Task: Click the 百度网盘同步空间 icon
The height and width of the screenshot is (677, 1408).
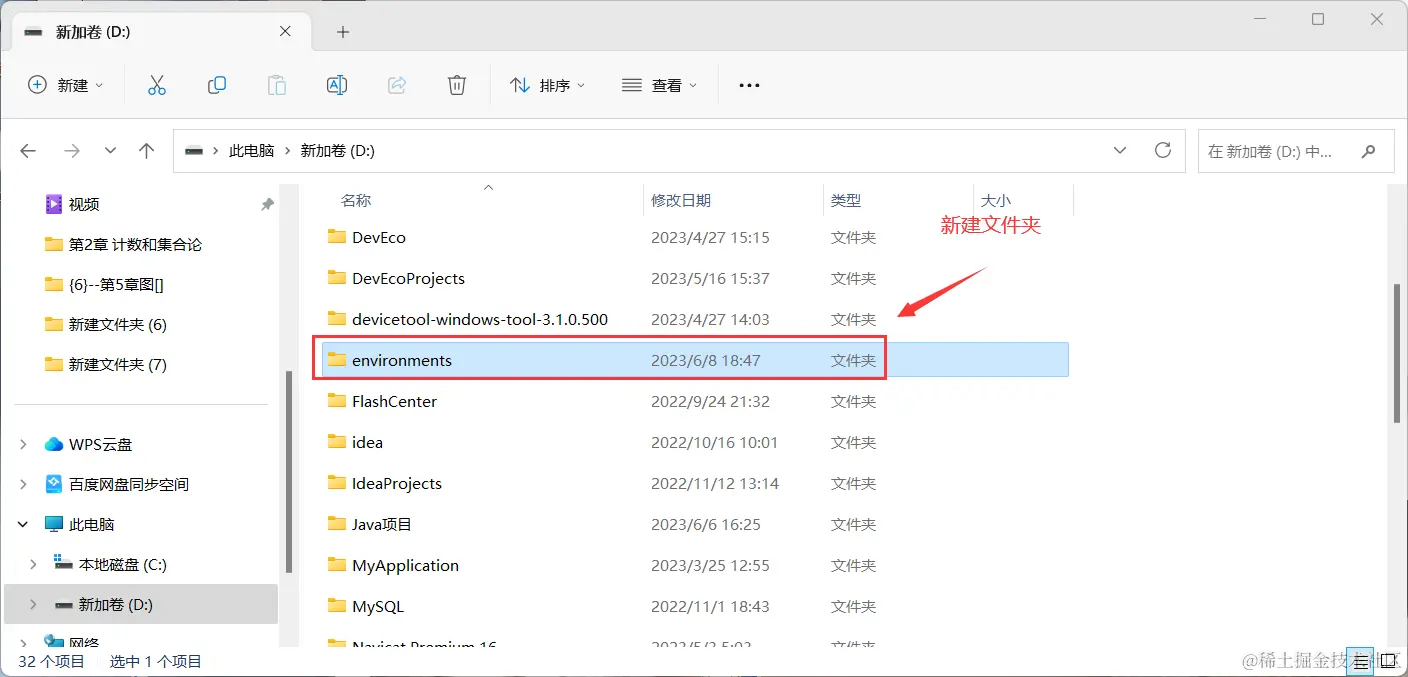Action: click(x=54, y=484)
